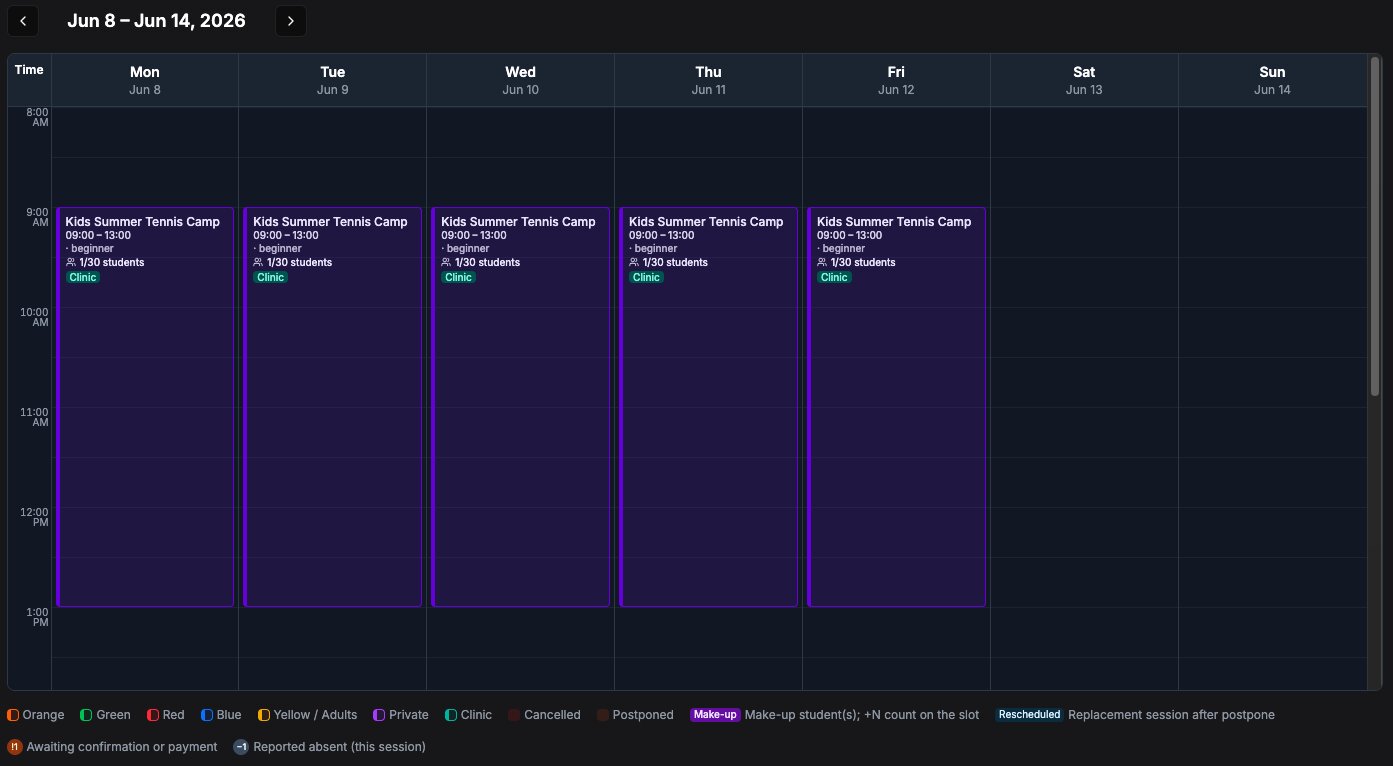The height and width of the screenshot is (766, 1393).
Task: Click the Reported absent legend badge
Action: 241,746
